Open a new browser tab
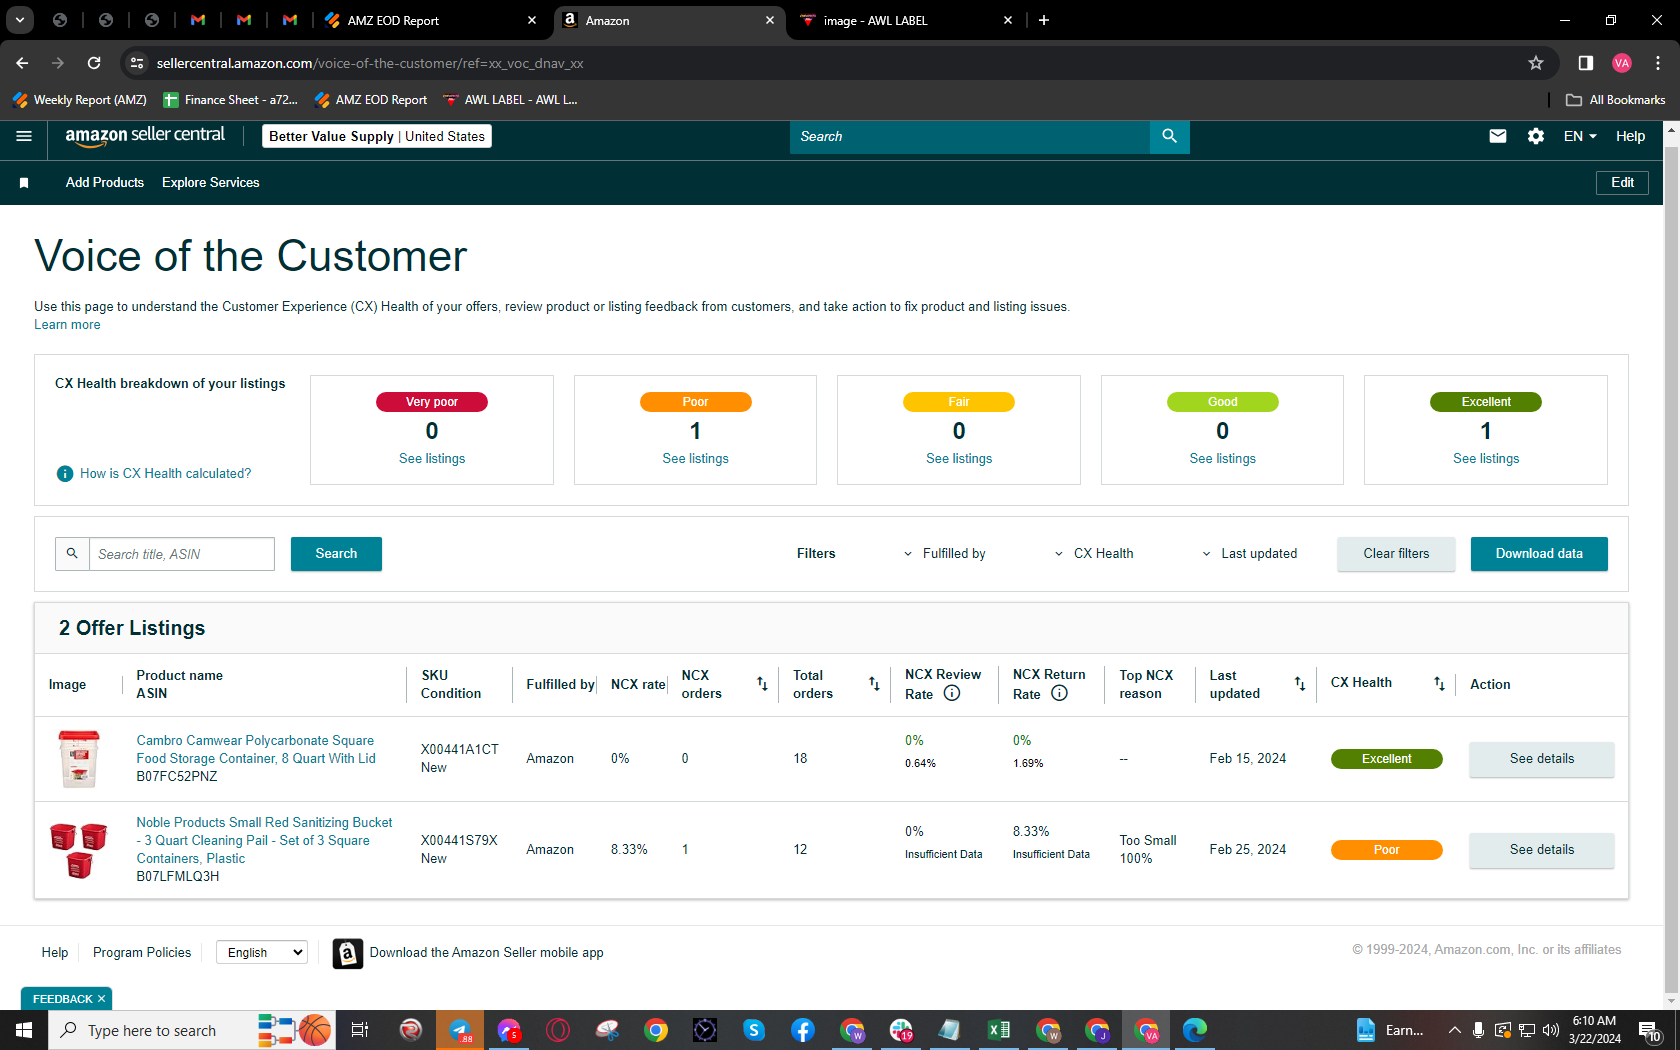The image size is (1680, 1050). [1044, 20]
